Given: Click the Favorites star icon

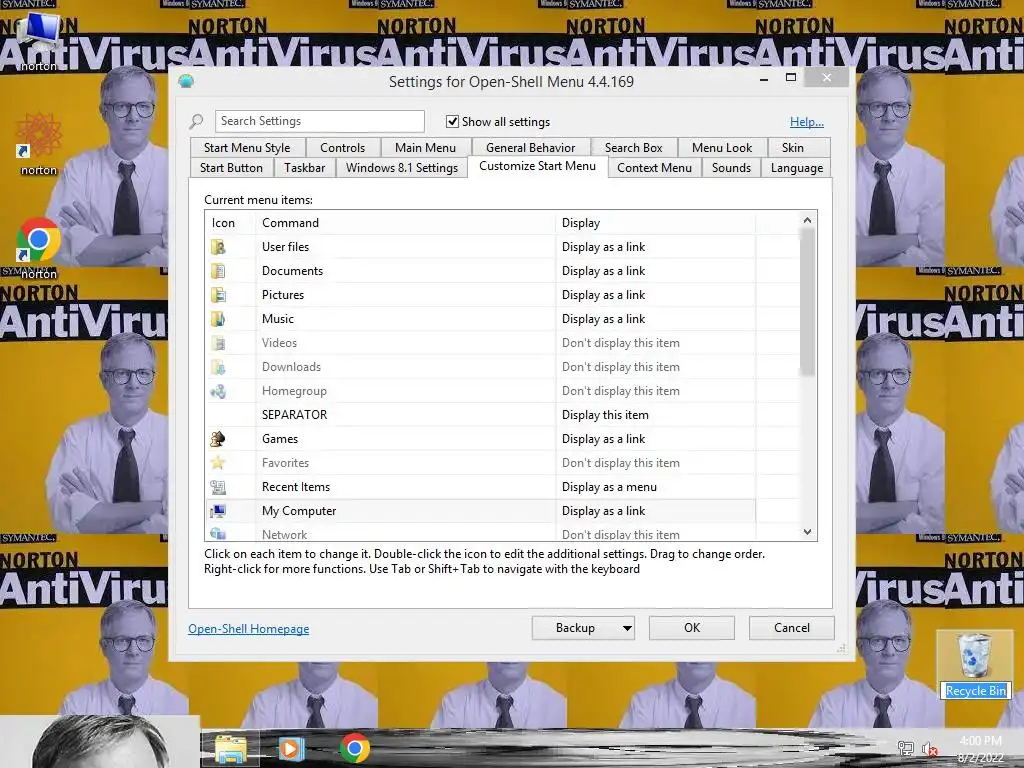Looking at the screenshot, I should coord(218,463).
